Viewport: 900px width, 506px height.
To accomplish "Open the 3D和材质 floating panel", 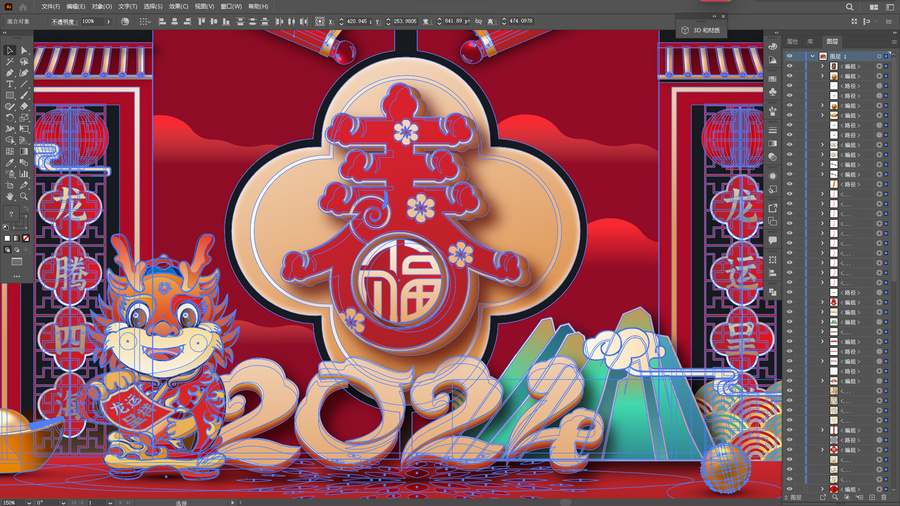I will coord(701,30).
